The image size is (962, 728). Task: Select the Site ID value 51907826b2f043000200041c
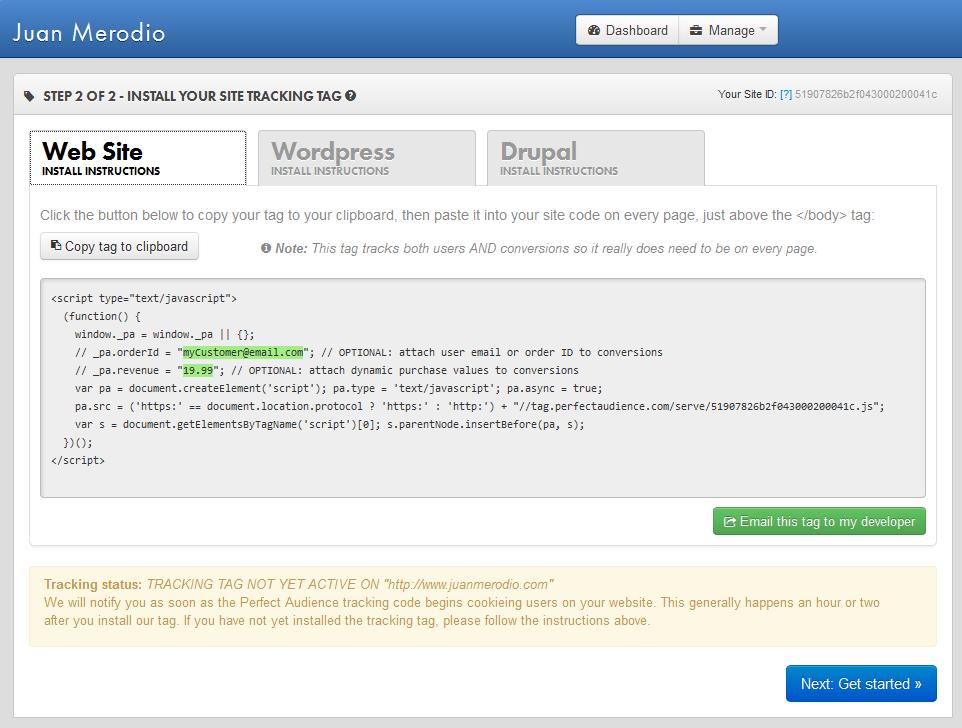coord(866,94)
